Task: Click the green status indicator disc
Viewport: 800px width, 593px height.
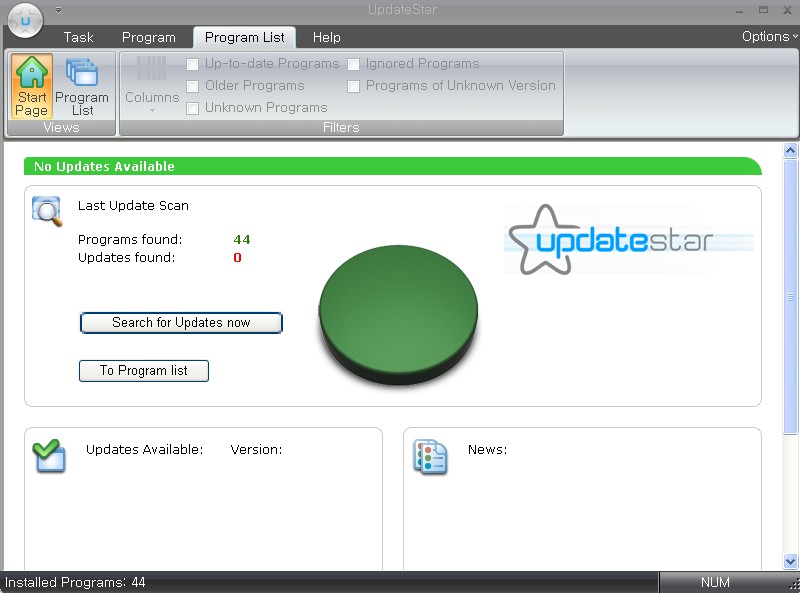Action: tap(398, 314)
